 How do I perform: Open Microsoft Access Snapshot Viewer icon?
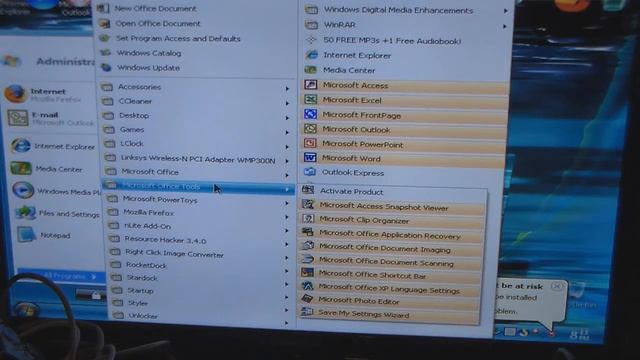point(308,205)
